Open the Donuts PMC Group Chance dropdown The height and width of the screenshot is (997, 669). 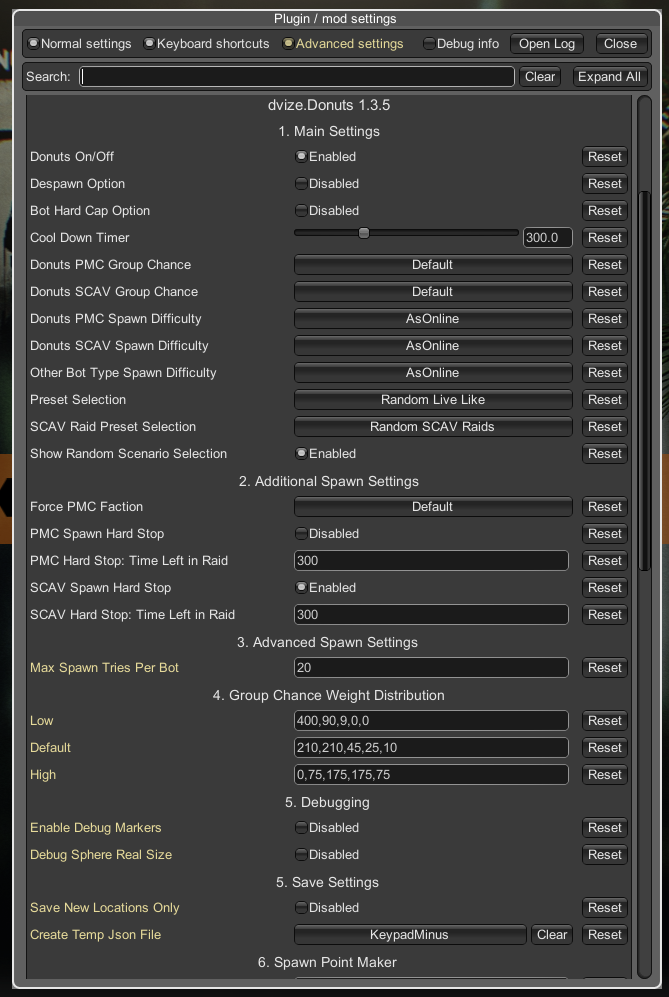pyautogui.click(x=432, y=265)
